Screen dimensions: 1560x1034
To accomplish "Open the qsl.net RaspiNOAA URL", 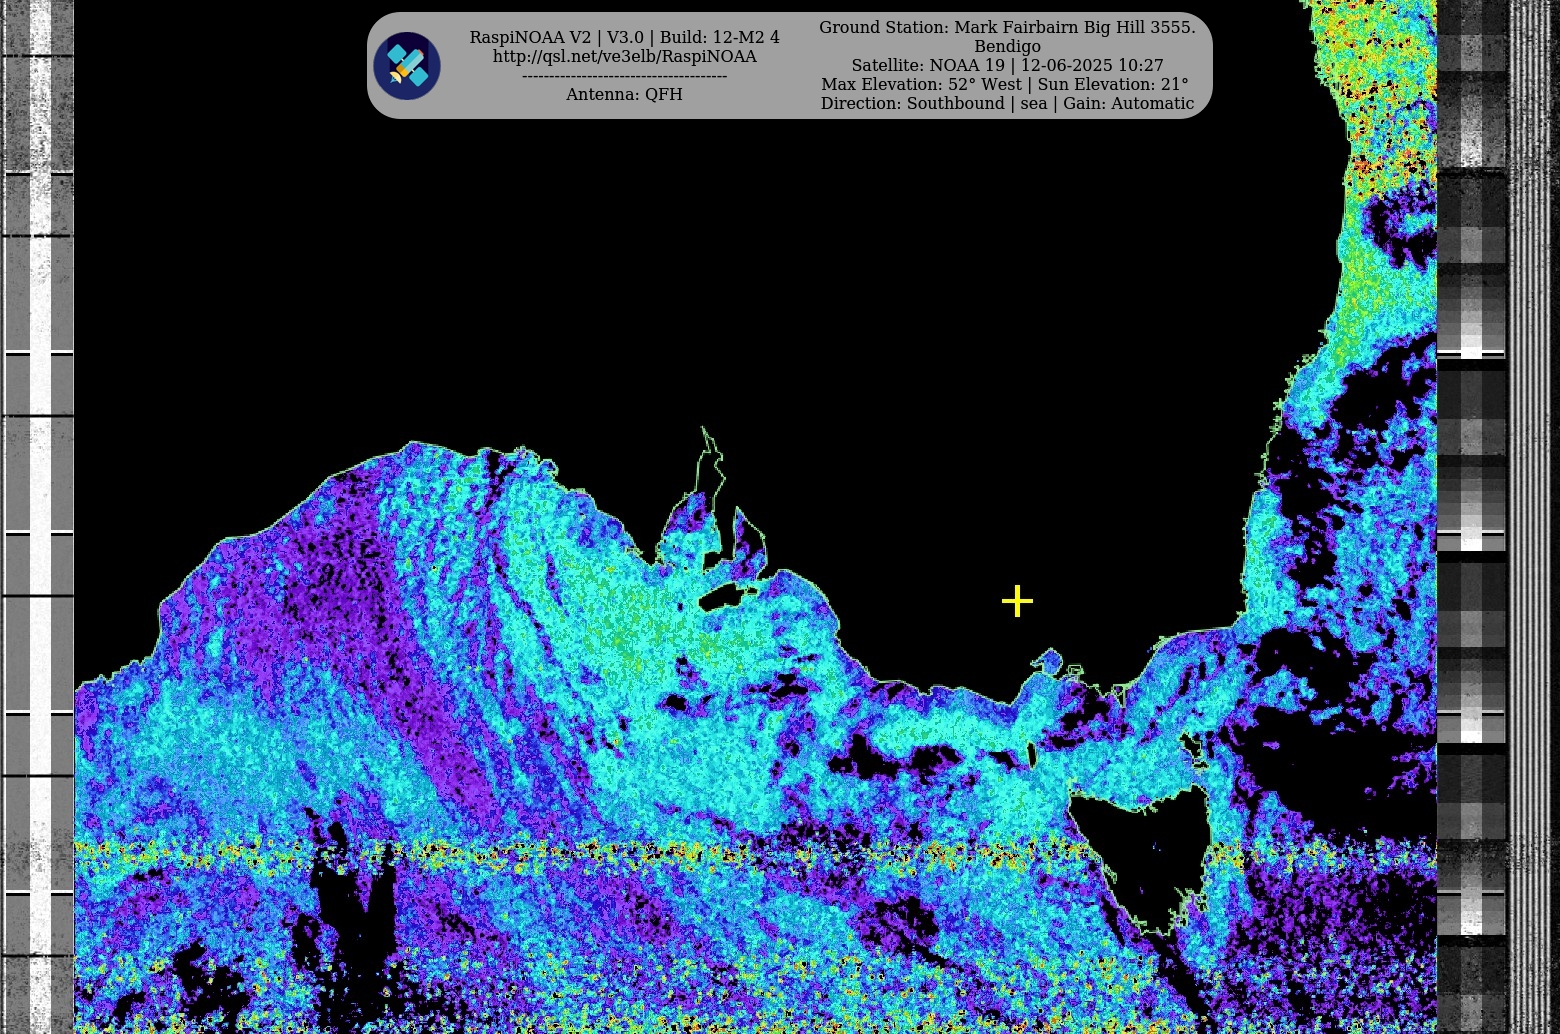I will [624, 57].
